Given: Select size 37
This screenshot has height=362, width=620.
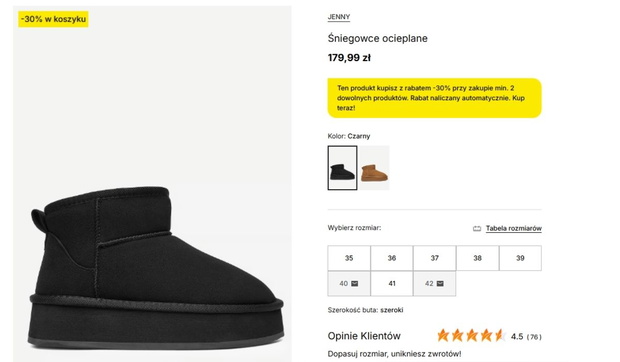Looking at the screenshot, I should (435, 258).
